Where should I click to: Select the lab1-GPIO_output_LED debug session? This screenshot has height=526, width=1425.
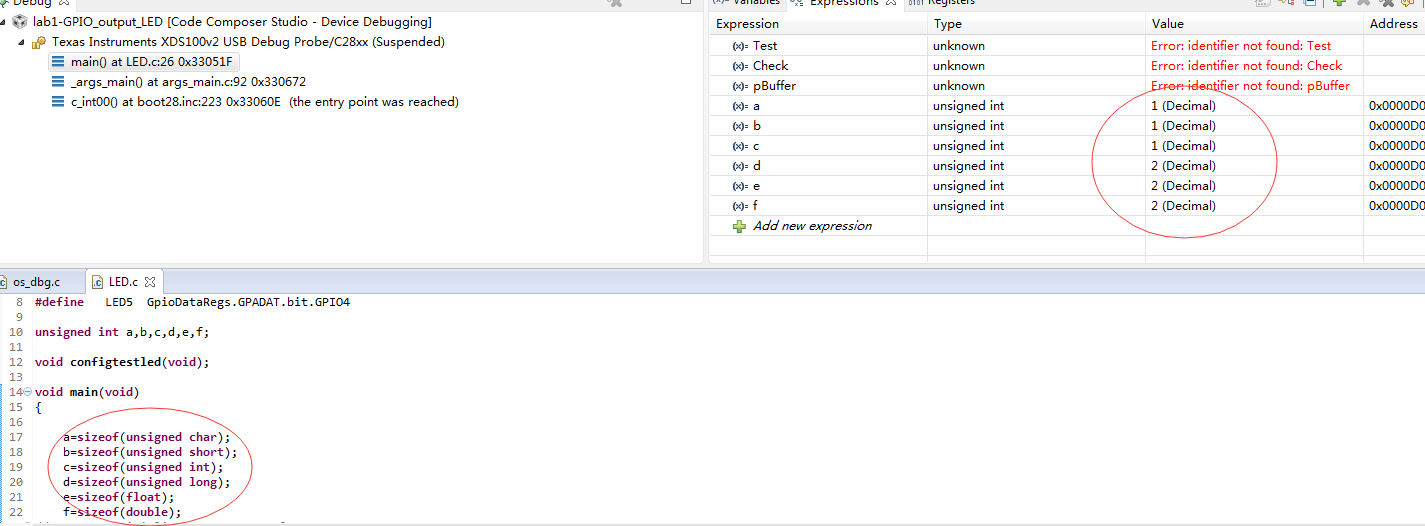click(232, 22)
